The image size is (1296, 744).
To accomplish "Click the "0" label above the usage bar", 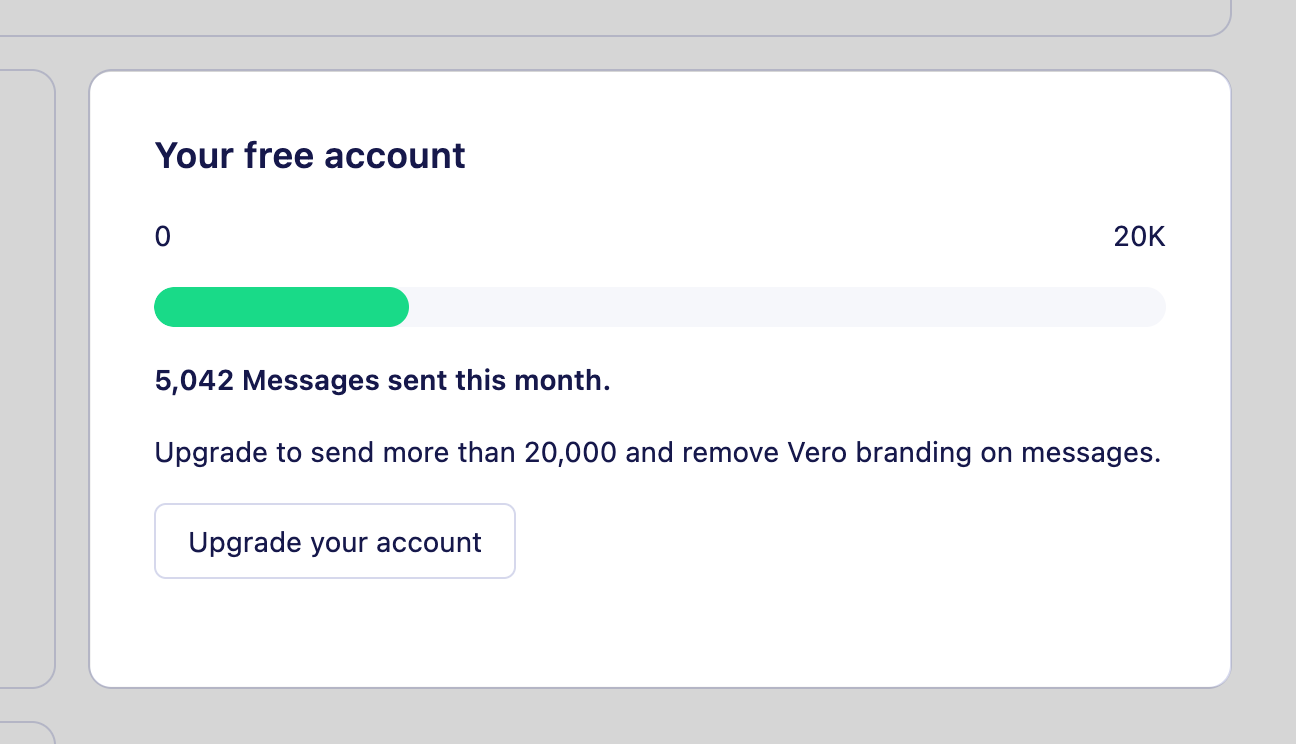I will (x=163, y=237).
